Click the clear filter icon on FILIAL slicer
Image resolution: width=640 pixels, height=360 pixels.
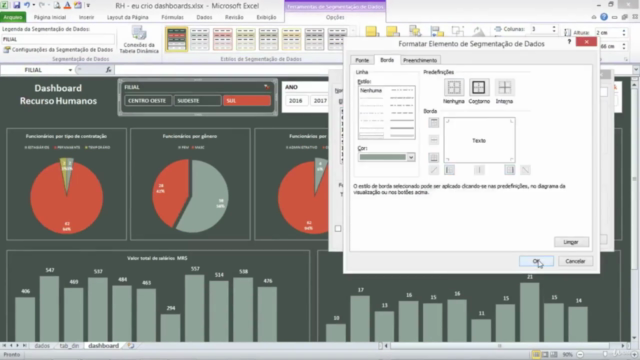pos(267,87)
